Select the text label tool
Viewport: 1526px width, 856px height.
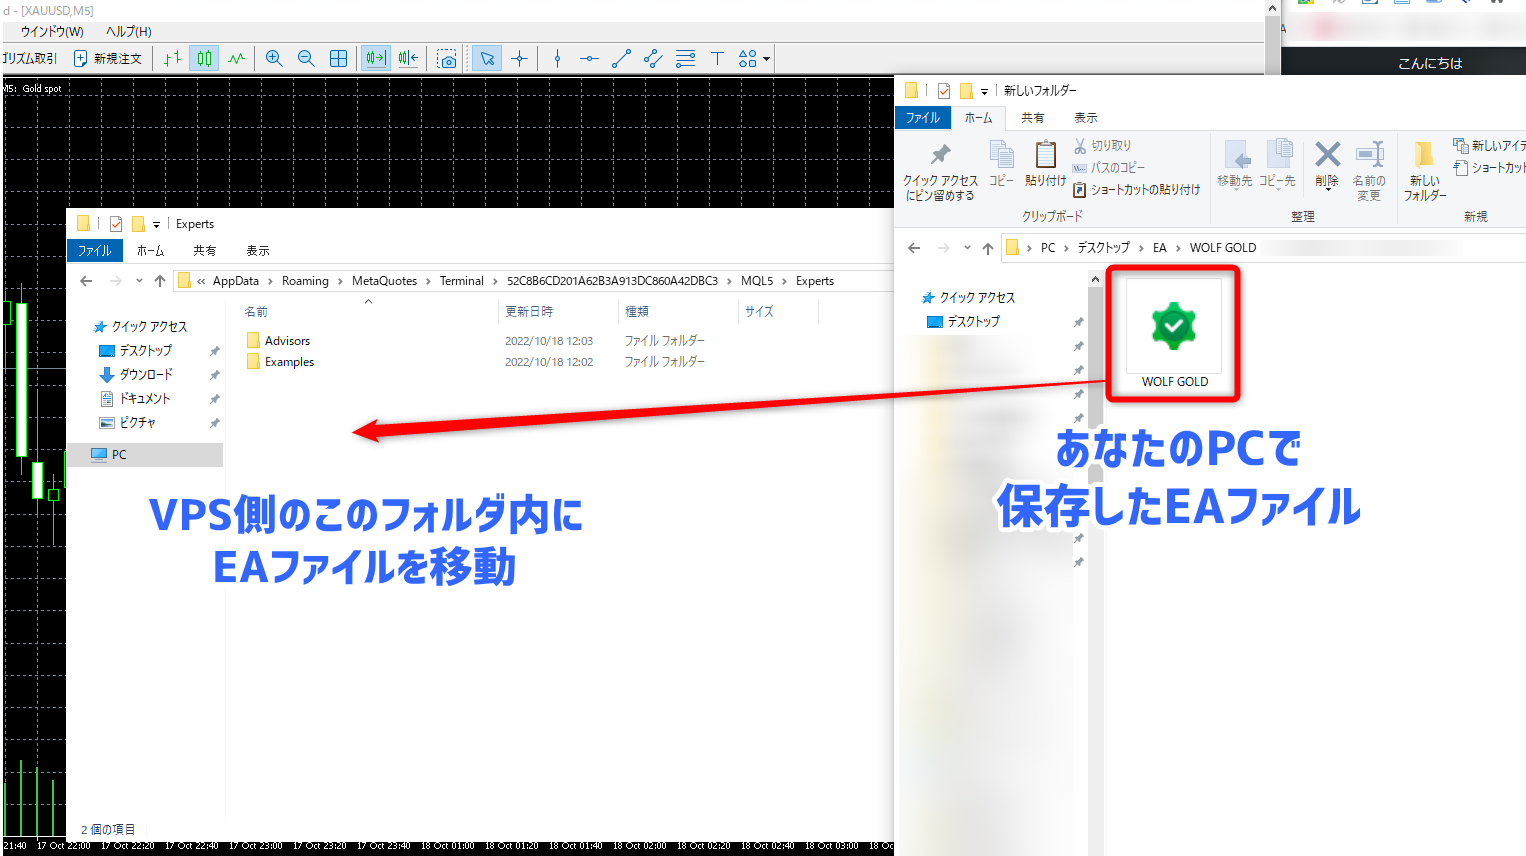pos(717,58)
